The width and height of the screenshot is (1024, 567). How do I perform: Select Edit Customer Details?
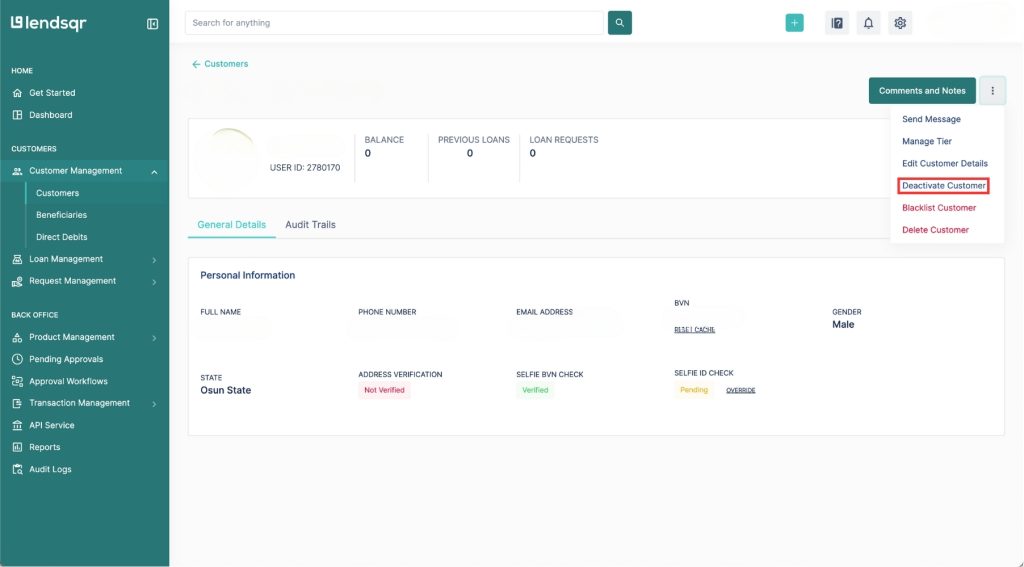point(945,163)
